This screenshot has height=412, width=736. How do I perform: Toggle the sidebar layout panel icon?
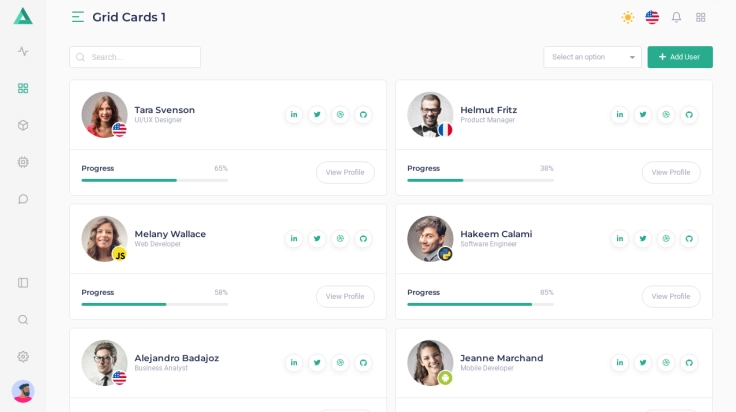pyautogui.click(x=23, y=283)
